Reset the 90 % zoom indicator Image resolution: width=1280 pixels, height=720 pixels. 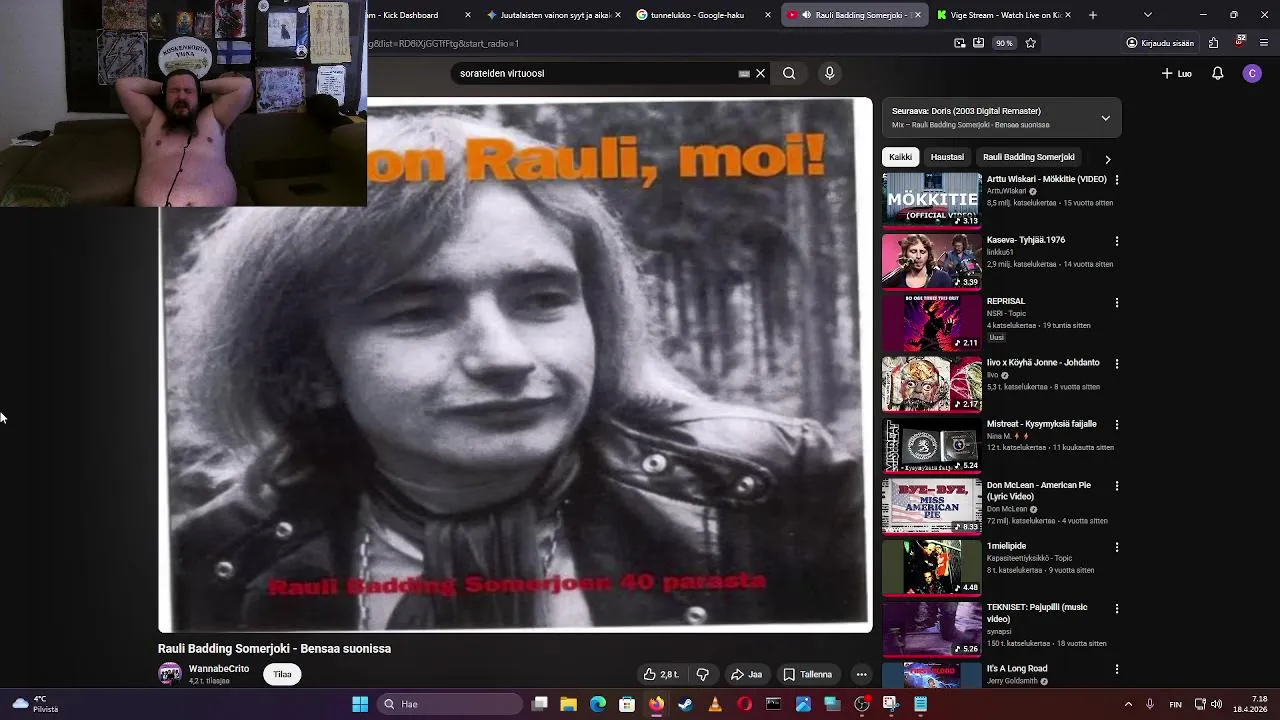pyautogui.click(x=1004, y=43)
